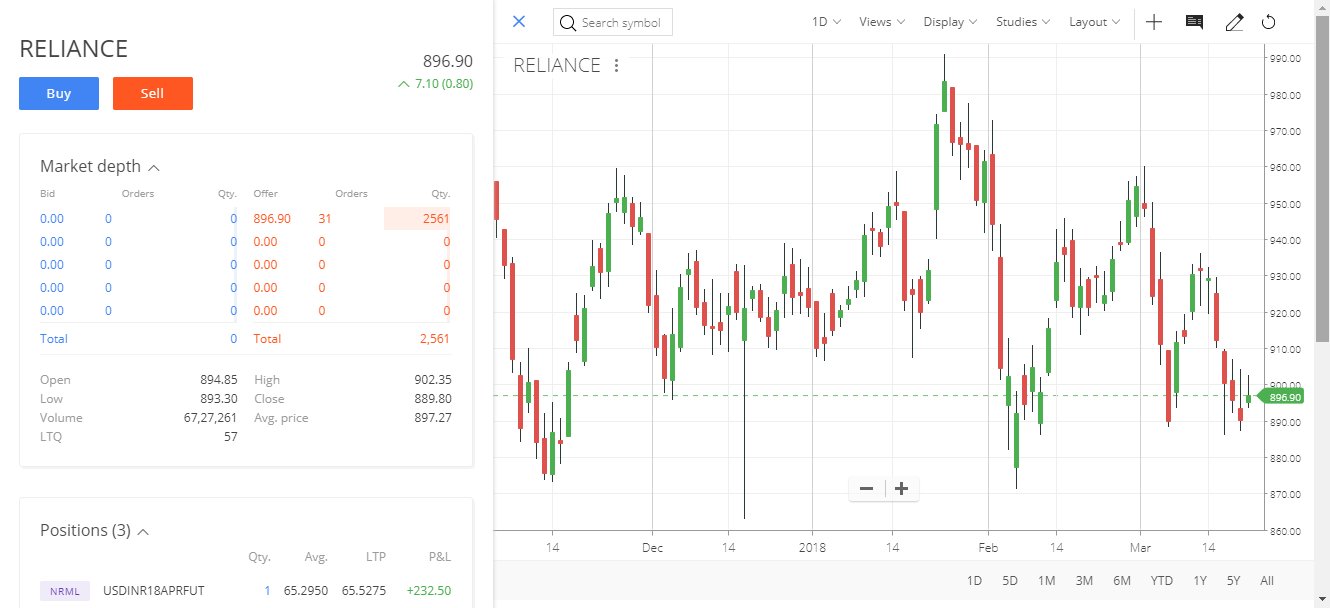Viewport: 1330px width, 608px height.
Task: Select the 1M range
Action: pos(1046,581)
